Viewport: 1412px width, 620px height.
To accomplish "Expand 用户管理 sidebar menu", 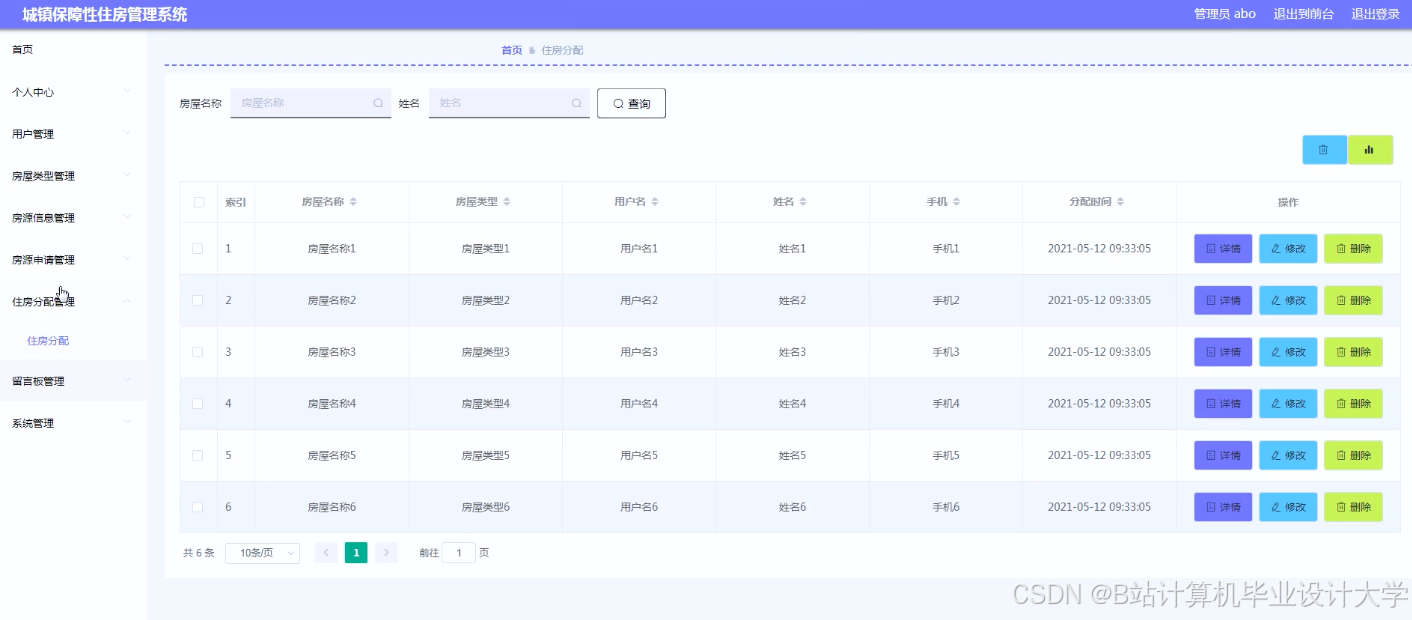I will tap(73, 134).
